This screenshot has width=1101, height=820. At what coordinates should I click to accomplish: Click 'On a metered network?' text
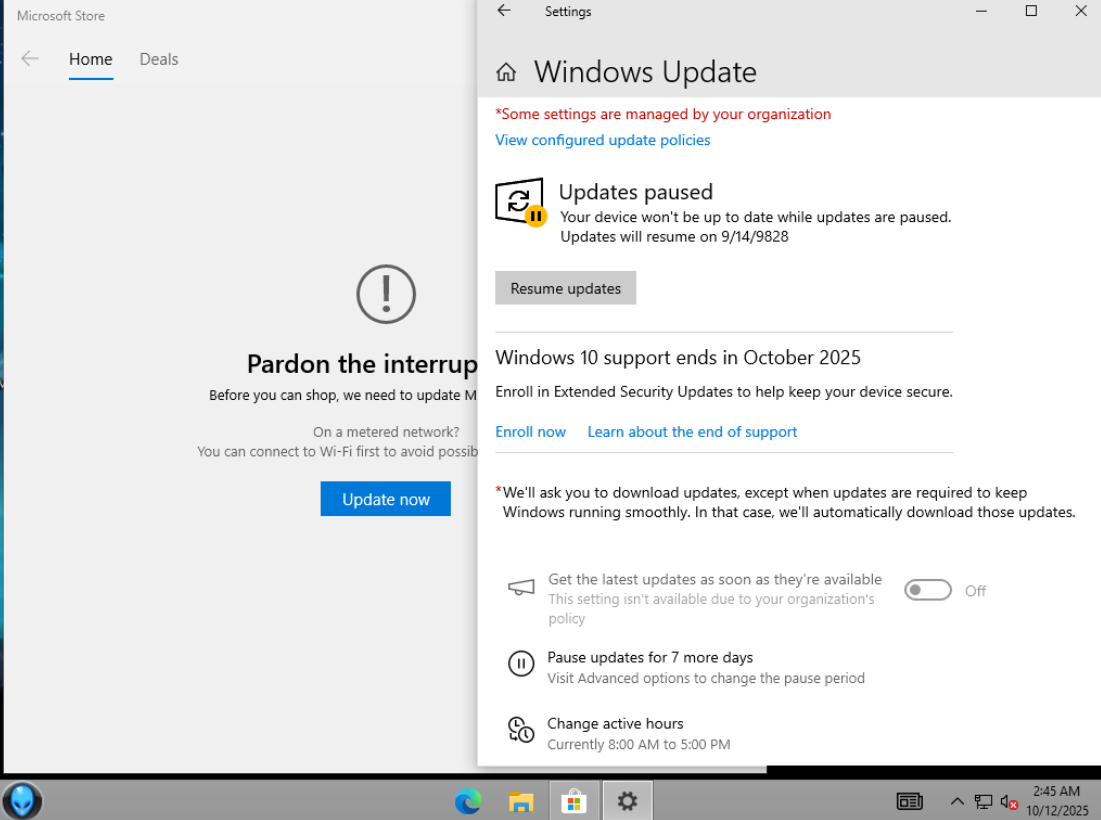(385, 432)
